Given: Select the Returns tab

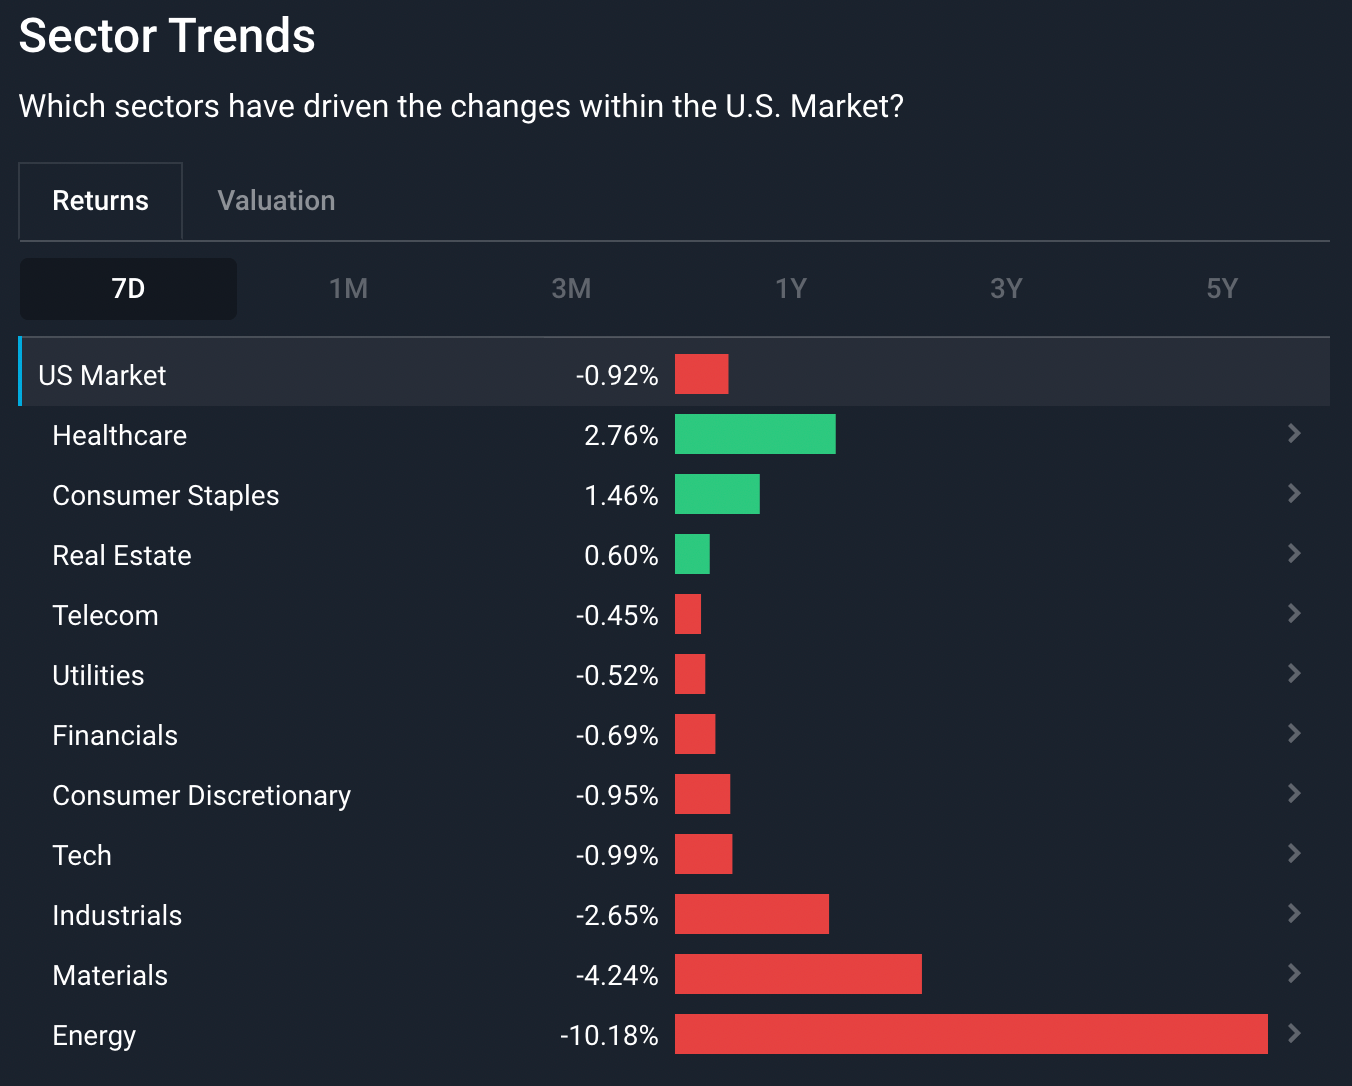Looking at the screenshot, I should 100,201.
